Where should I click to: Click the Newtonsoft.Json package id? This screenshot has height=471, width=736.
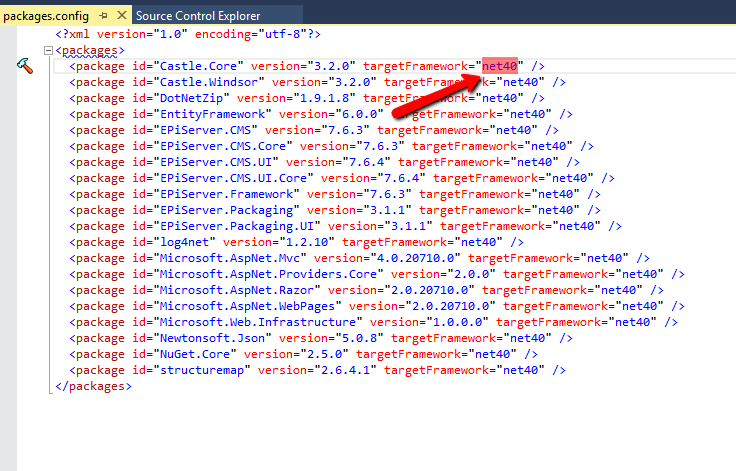tap(213, 338)
